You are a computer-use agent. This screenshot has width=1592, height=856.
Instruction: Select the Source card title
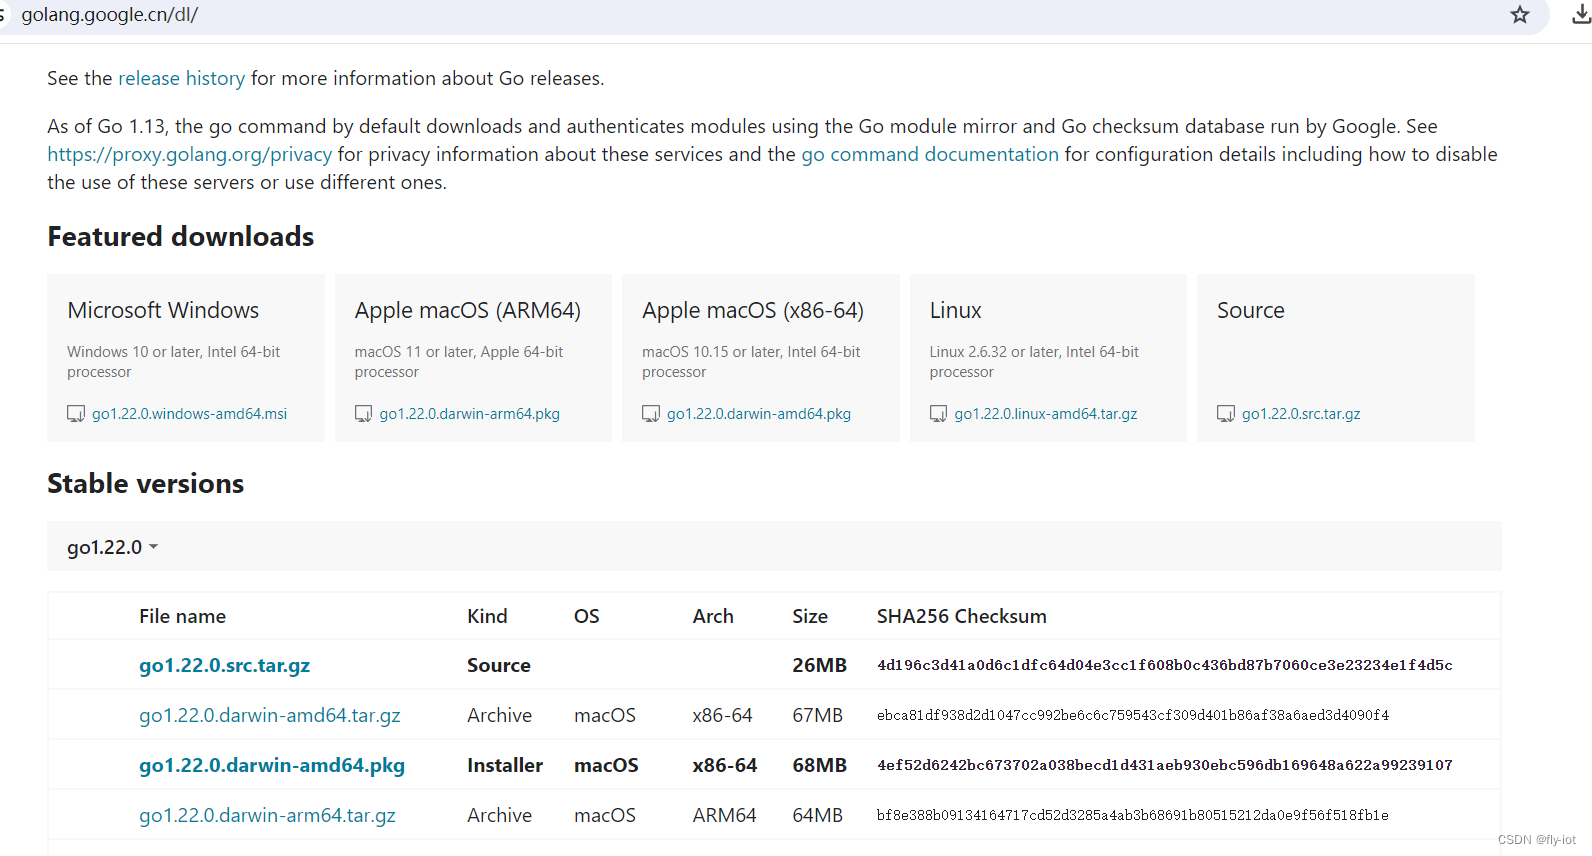click(x=1250, y=310)
